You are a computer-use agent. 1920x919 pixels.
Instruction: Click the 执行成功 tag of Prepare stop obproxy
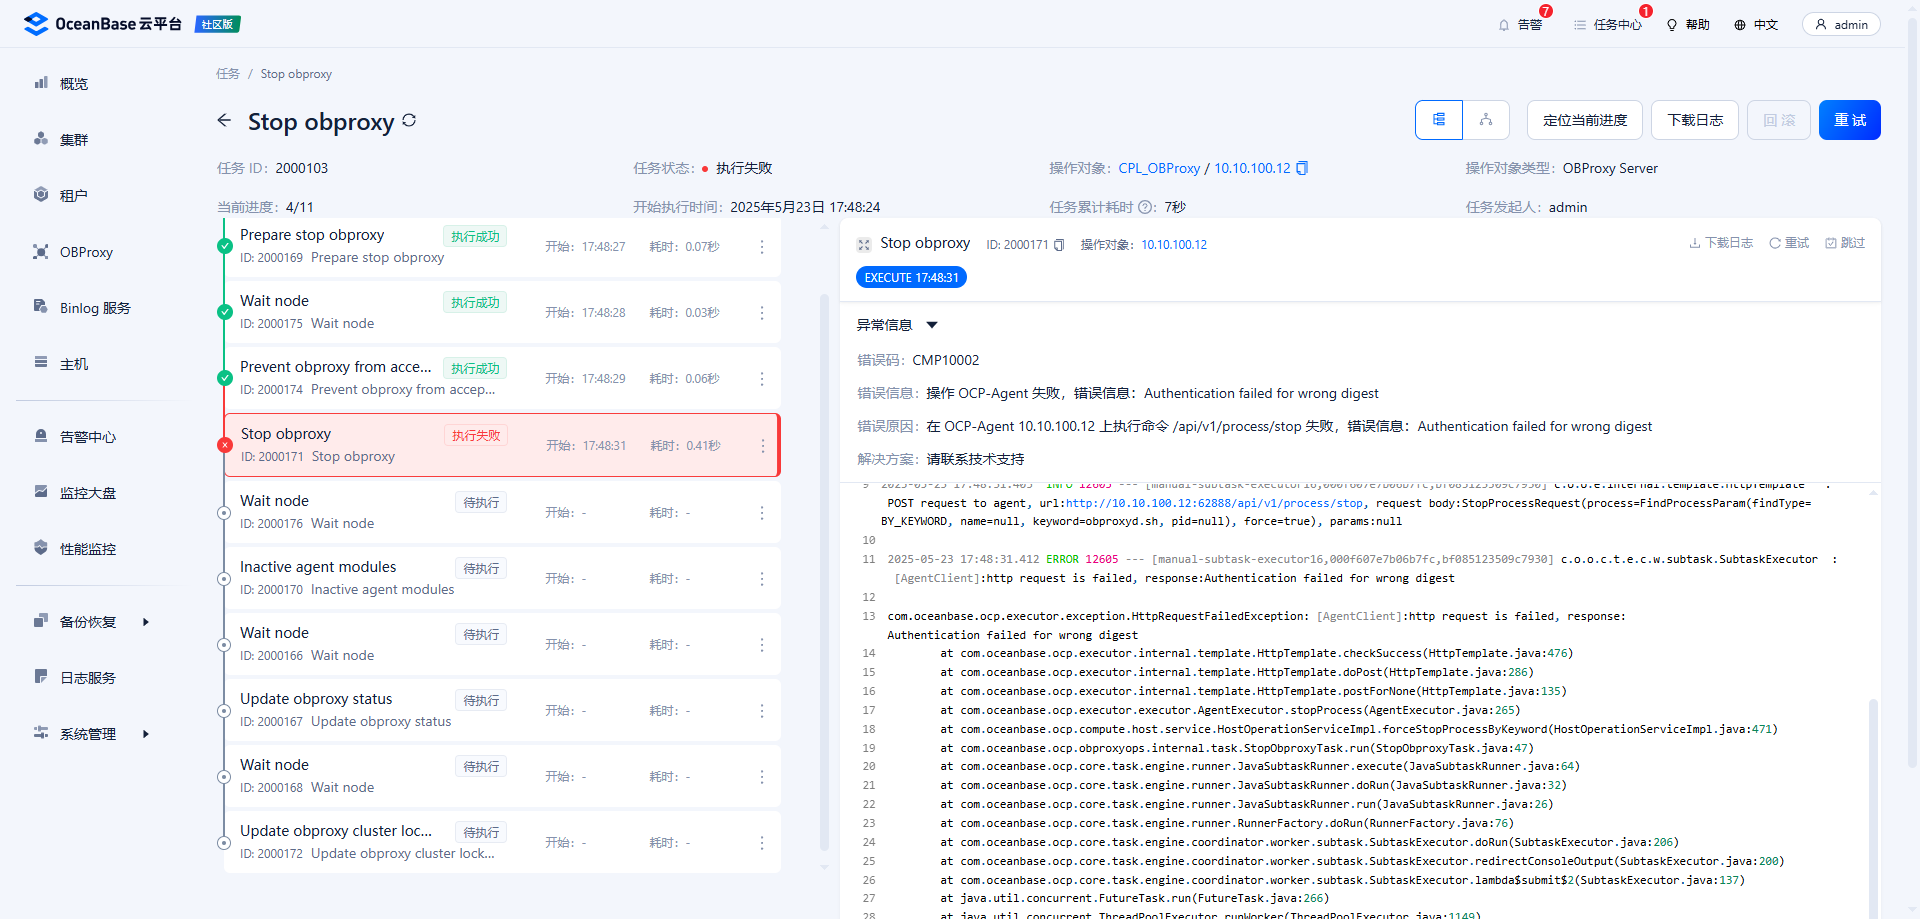(475, 236)
